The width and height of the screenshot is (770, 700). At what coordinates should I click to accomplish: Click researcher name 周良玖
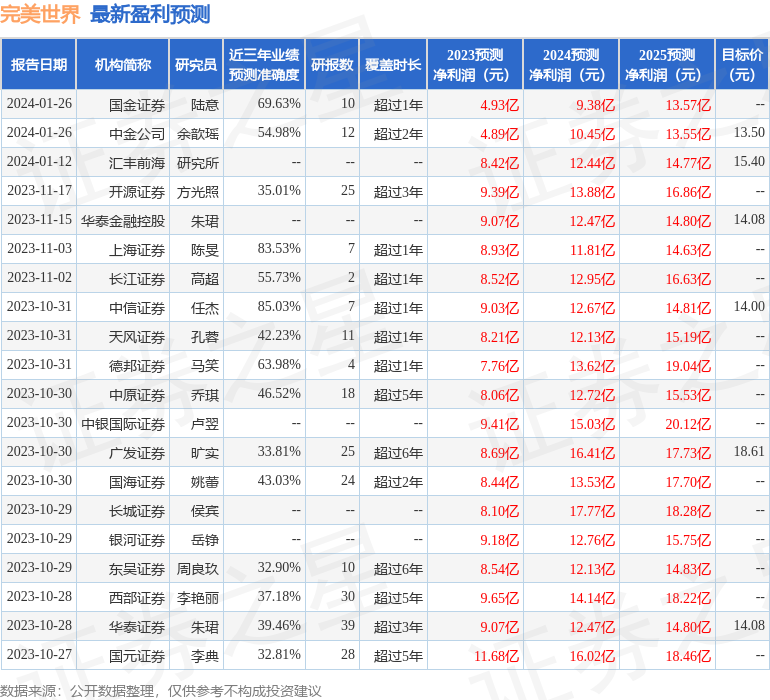point(198,569)
